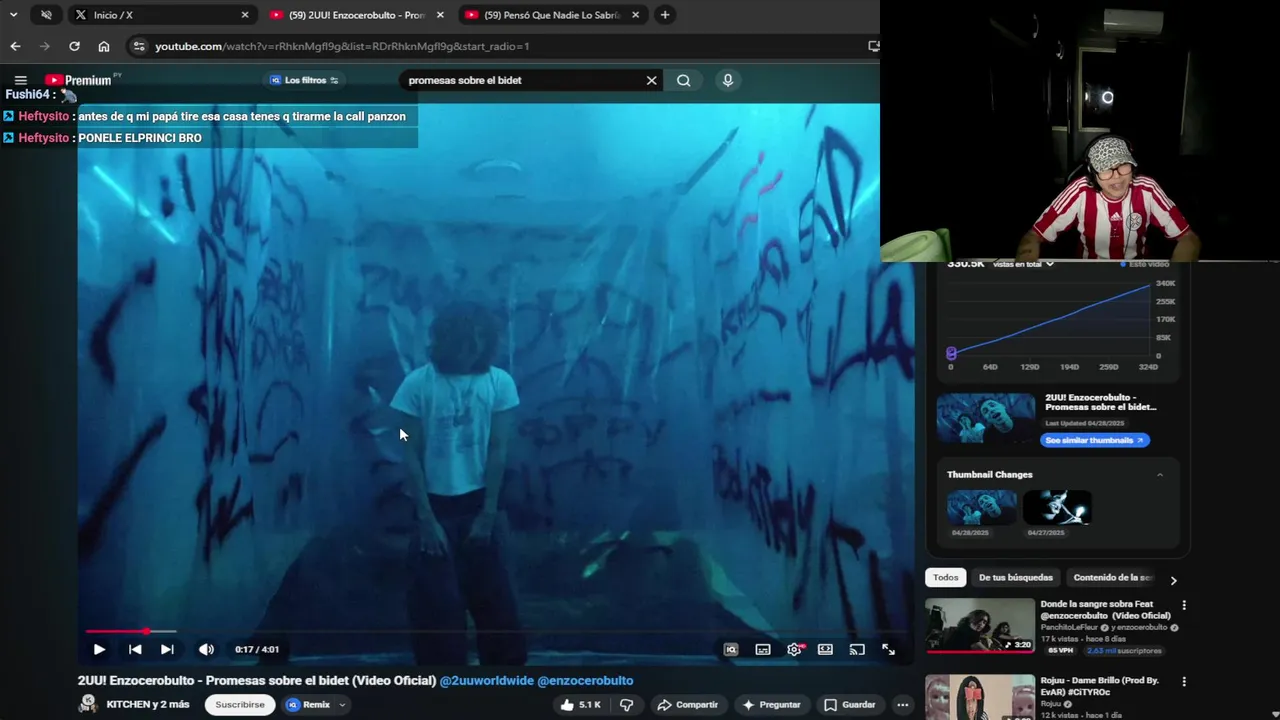
Task: Click the vidIQ icon in player controls
Action: point(731,649)
